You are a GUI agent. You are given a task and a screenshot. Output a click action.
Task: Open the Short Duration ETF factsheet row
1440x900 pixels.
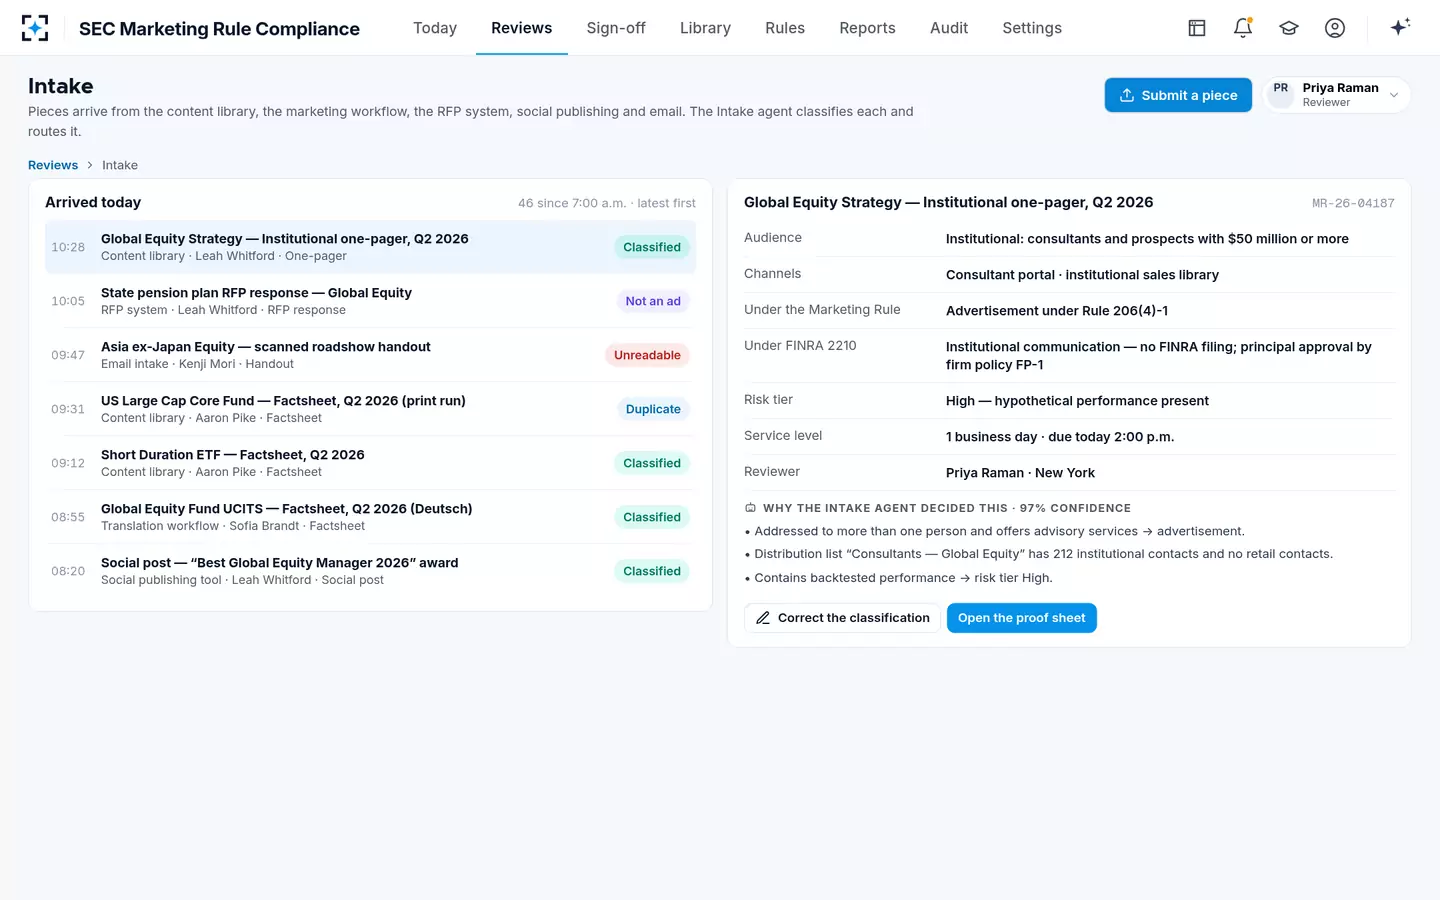point(370,463)
